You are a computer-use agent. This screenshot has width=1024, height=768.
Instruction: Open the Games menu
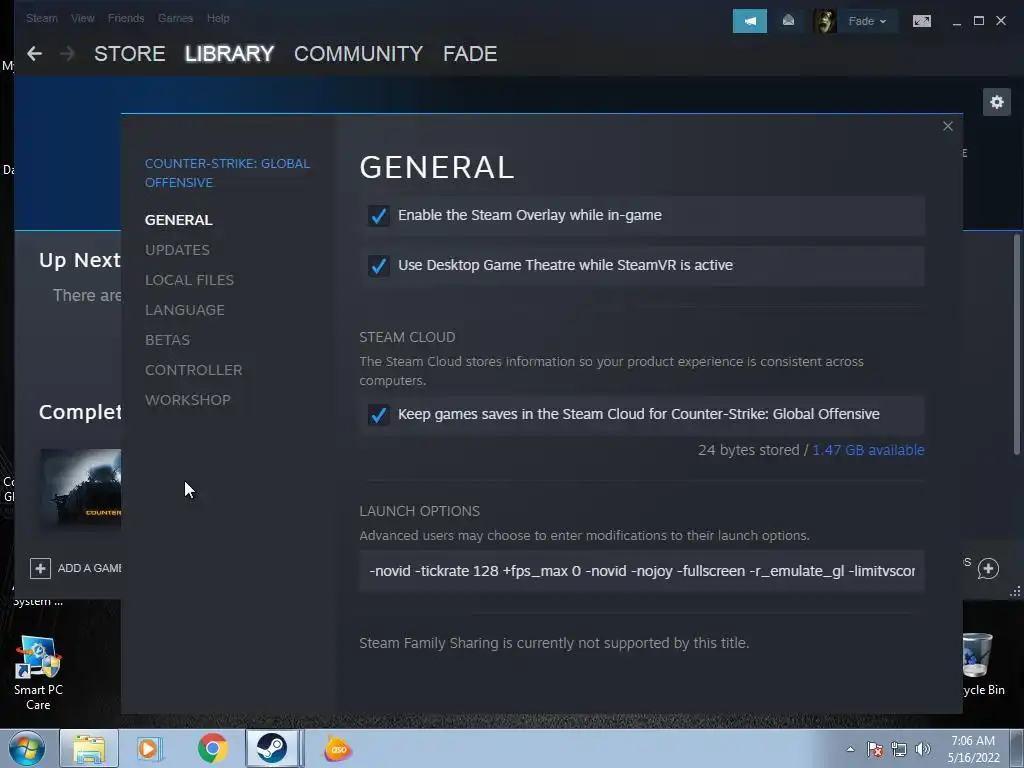[175, 18]
